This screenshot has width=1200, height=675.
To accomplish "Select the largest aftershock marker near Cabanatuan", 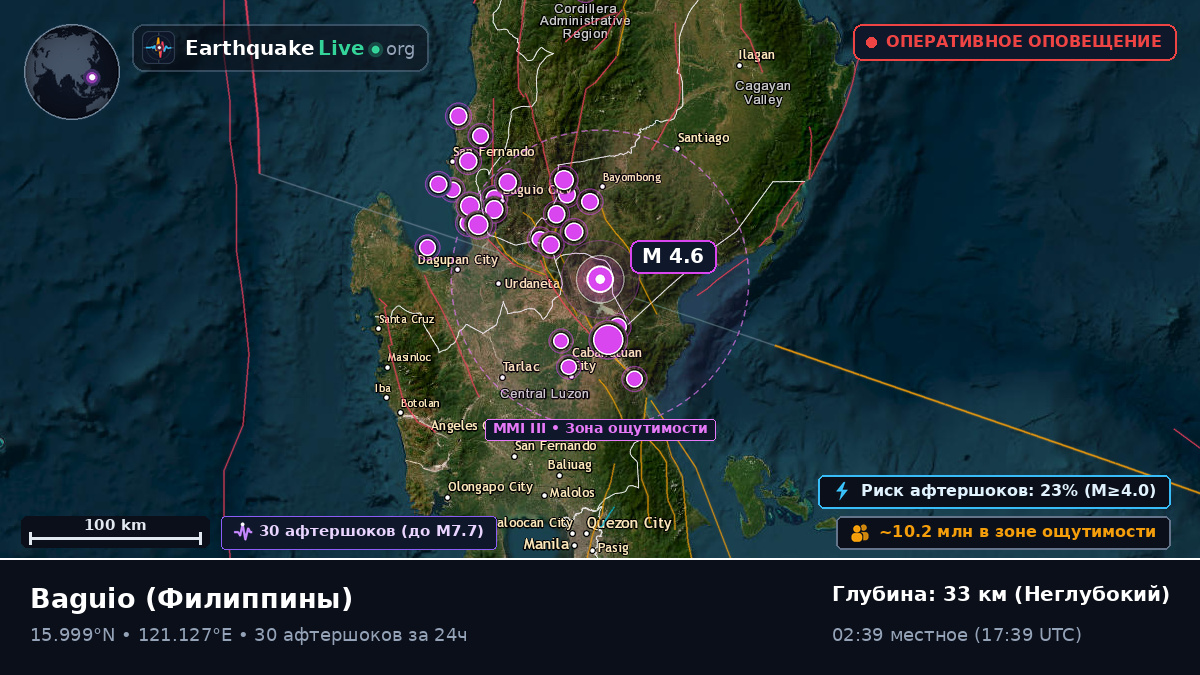I will [x=608, y=340].
